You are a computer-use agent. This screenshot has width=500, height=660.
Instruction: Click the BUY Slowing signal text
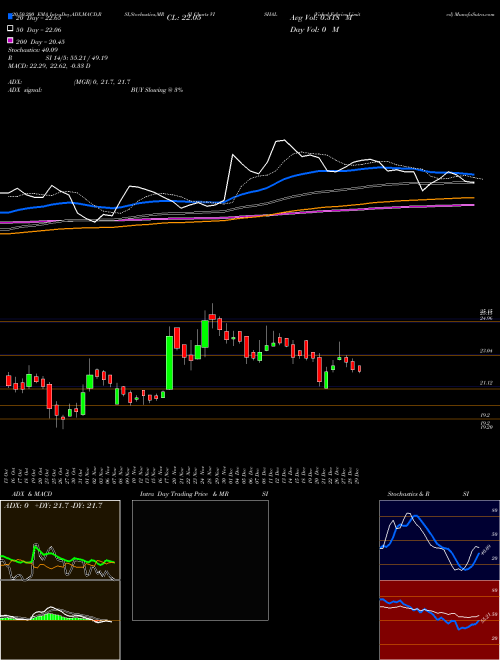tap(157, 90)
